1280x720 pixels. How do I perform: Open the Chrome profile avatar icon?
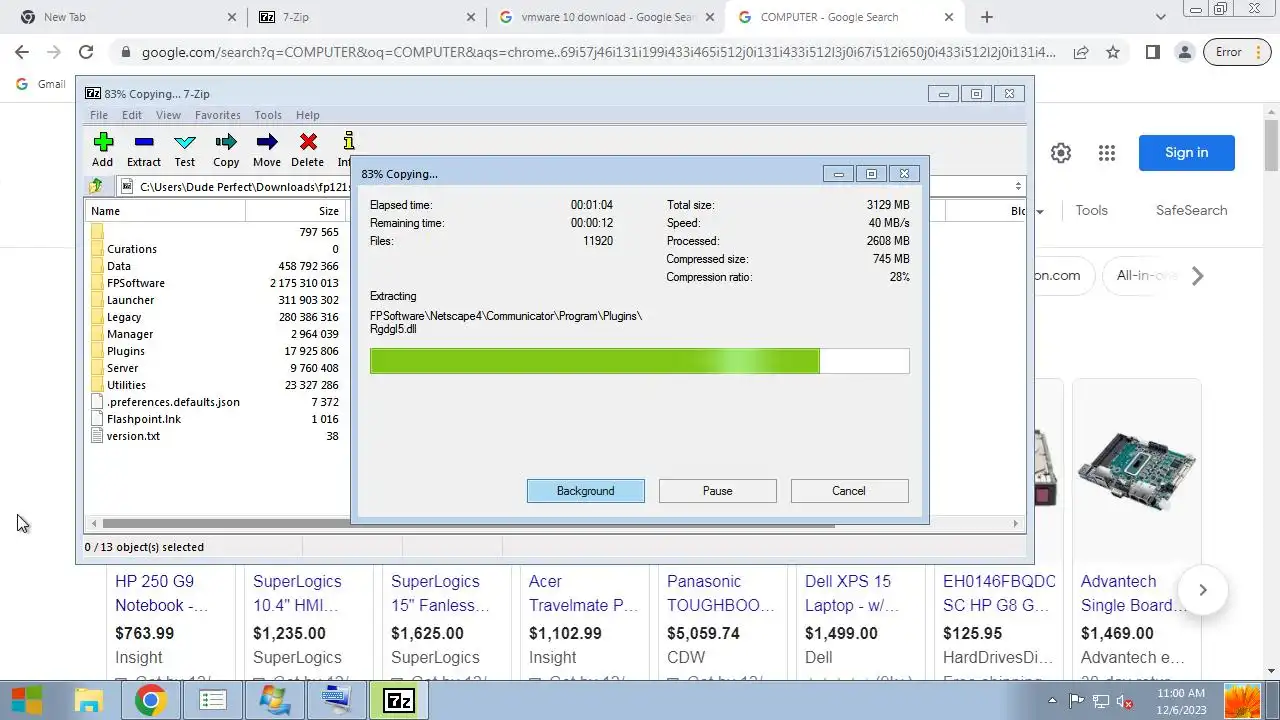pyautogui.click(x=1184, y=52)
